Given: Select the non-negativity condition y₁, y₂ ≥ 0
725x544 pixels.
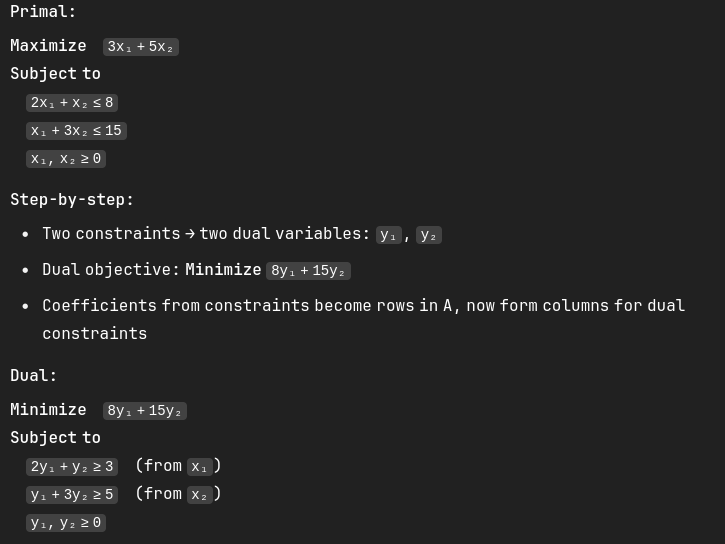Looking at the screenshot, I should (66, 523).
